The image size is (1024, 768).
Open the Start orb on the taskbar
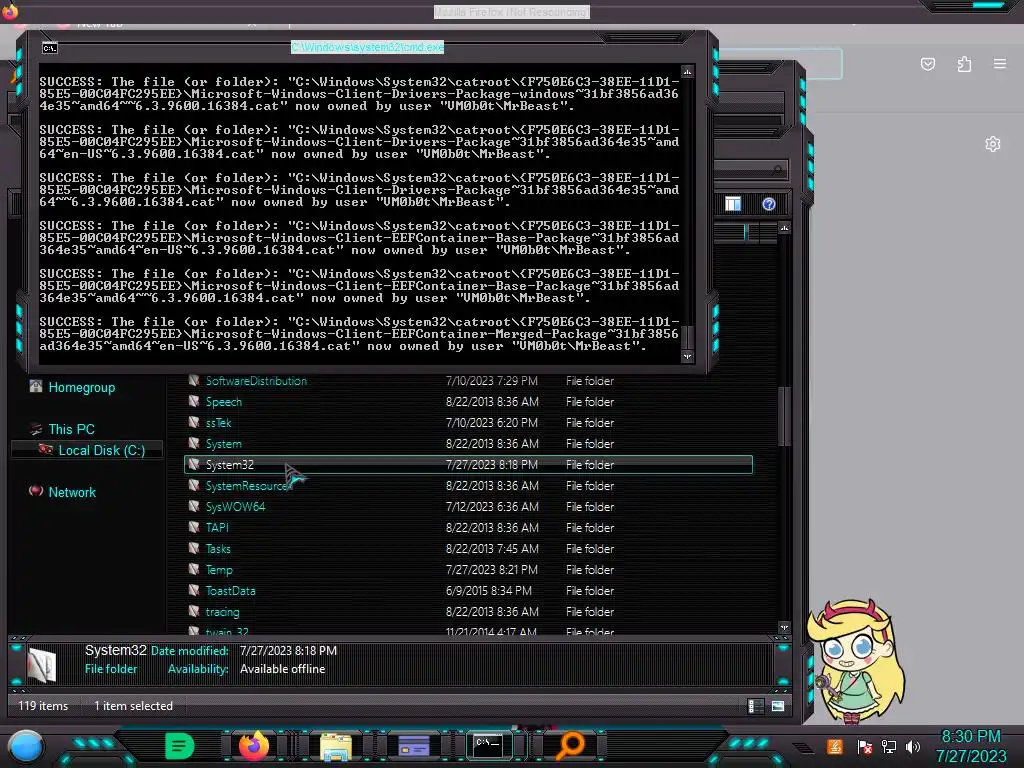pyautogui.click(x=26, y=746)
